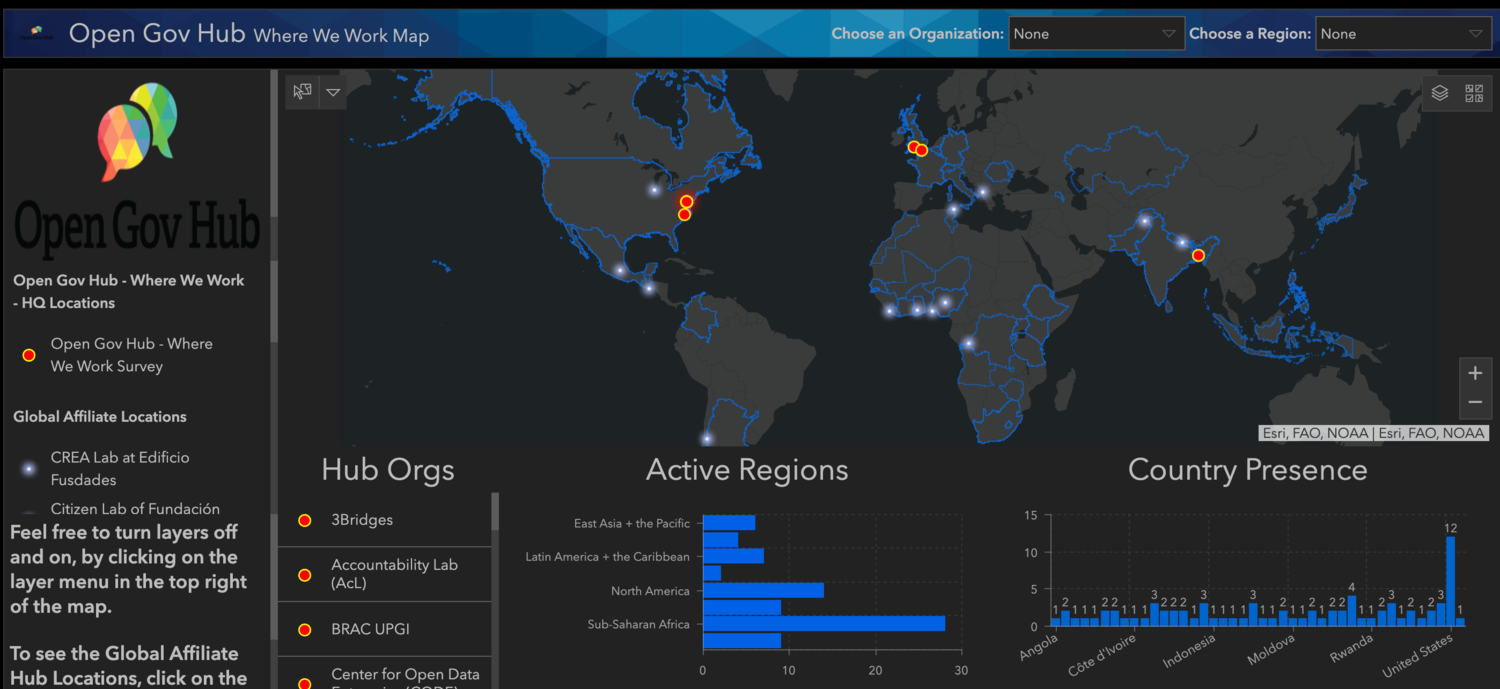
Task: Open the basemap gallery icon
Action: pos(1474,93)
